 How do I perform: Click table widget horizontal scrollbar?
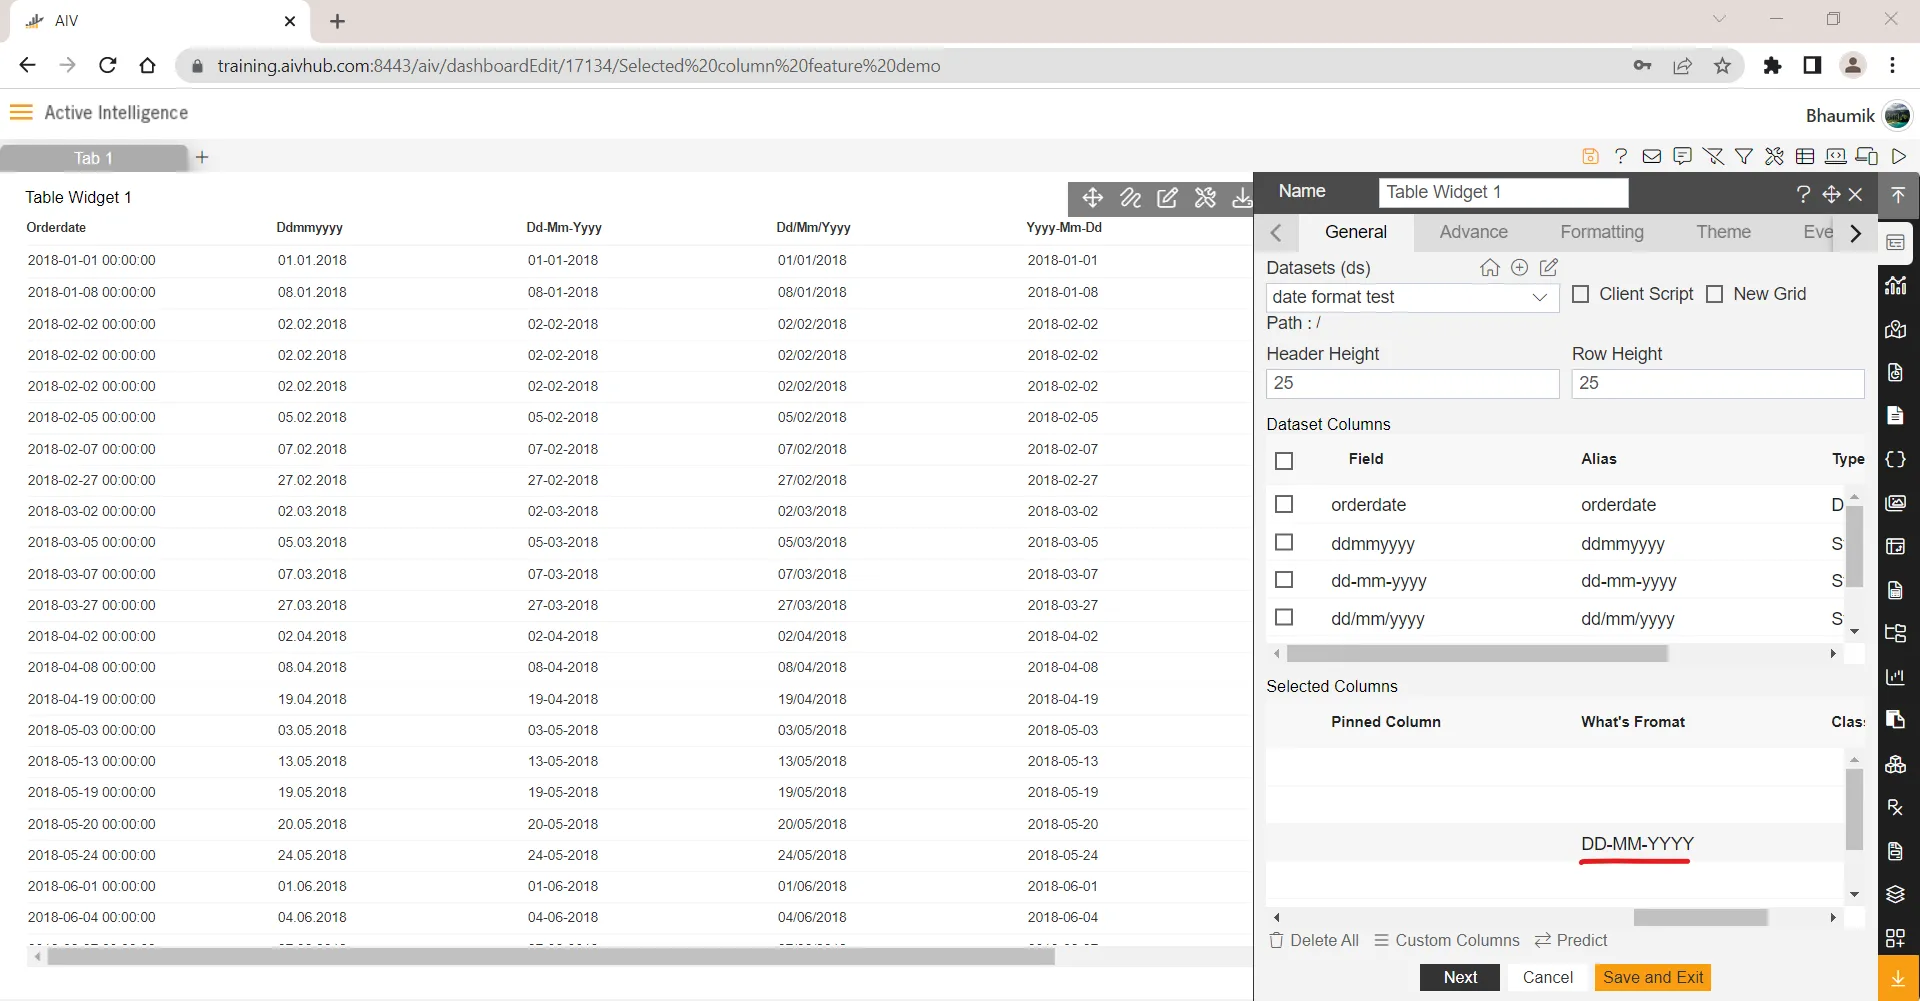[x=551, y=957]
